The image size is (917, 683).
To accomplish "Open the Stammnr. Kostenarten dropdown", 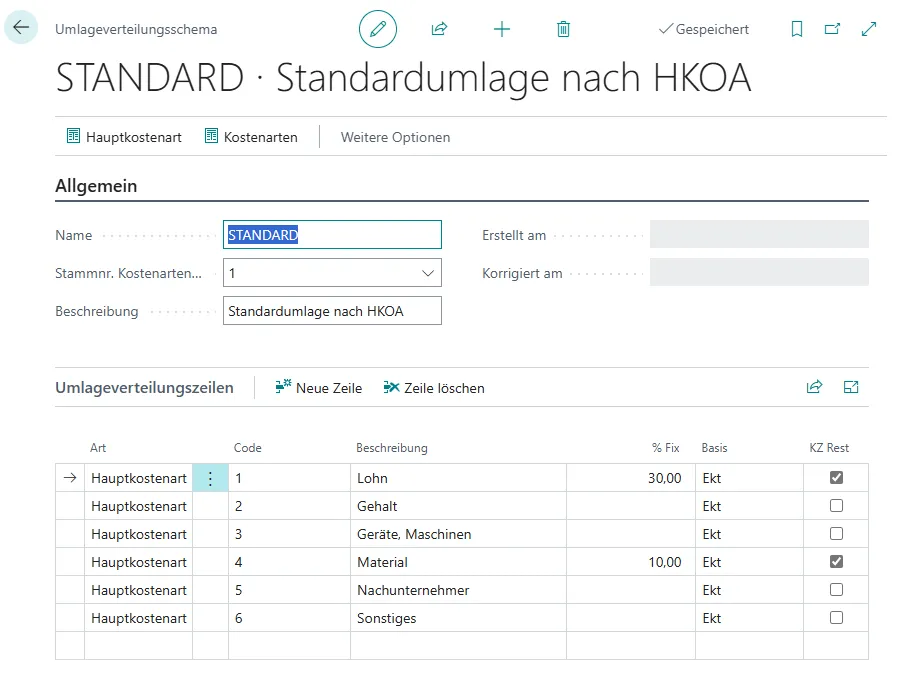I will [x=428, y=272].
